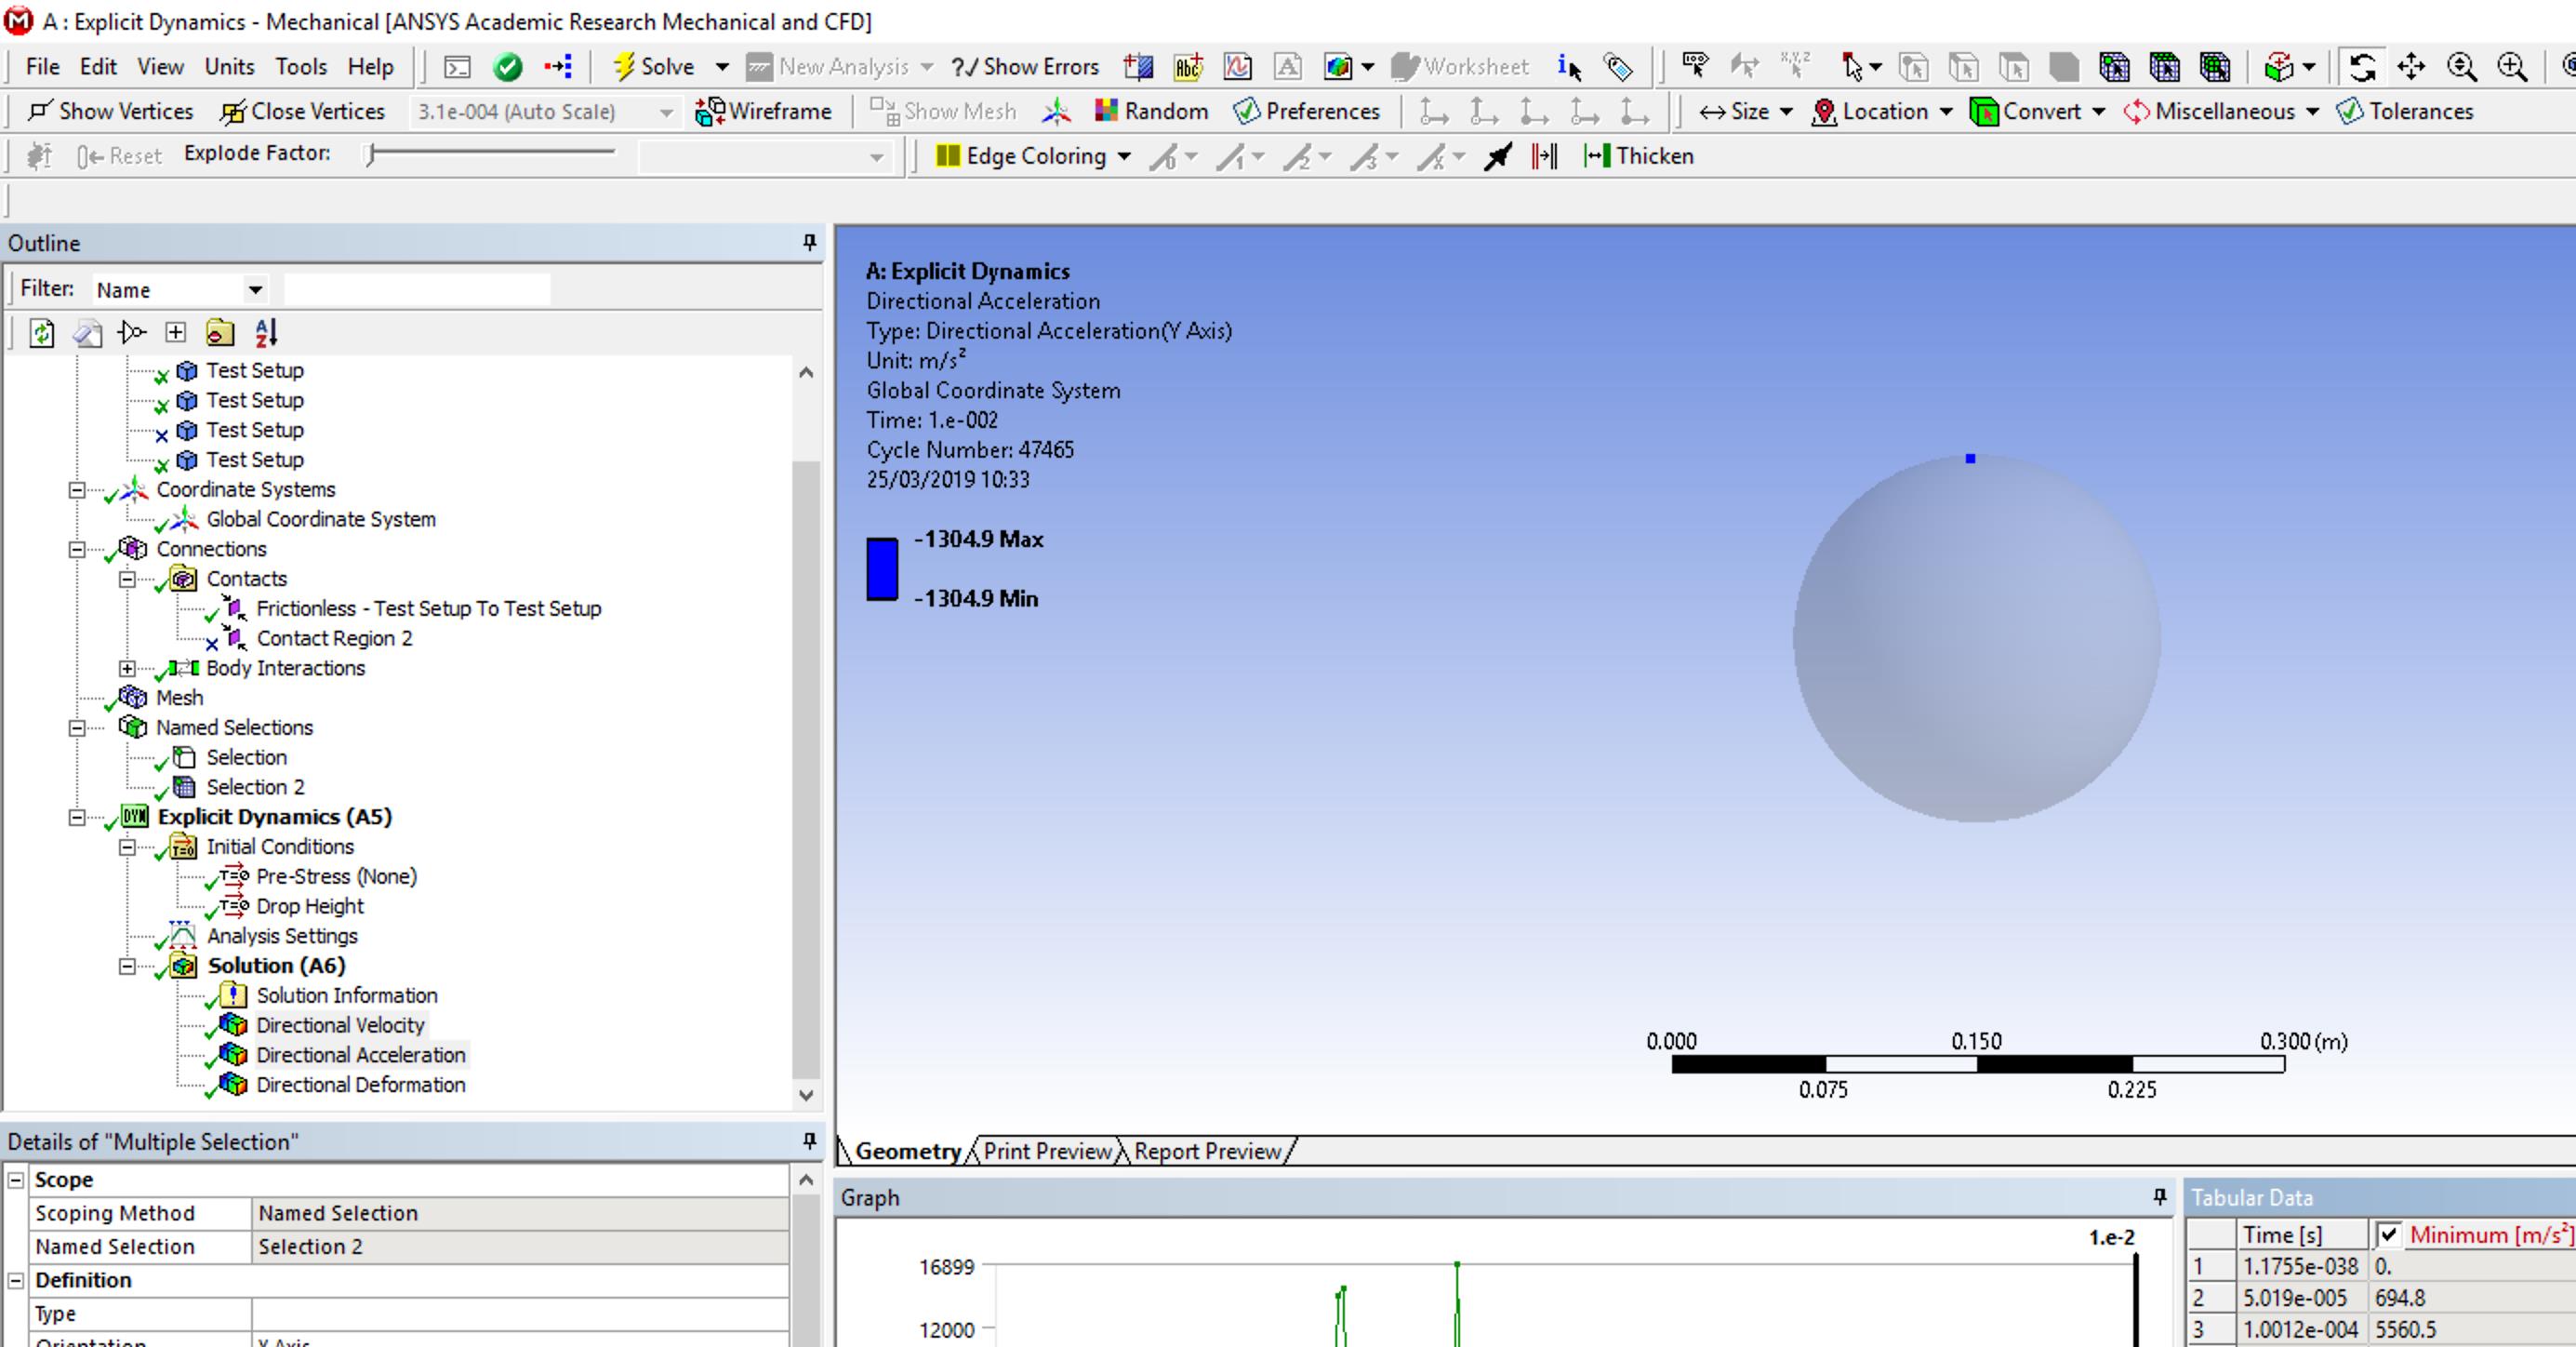
Task: Expand the Body Interactions tree node
Action: (127, 668)
